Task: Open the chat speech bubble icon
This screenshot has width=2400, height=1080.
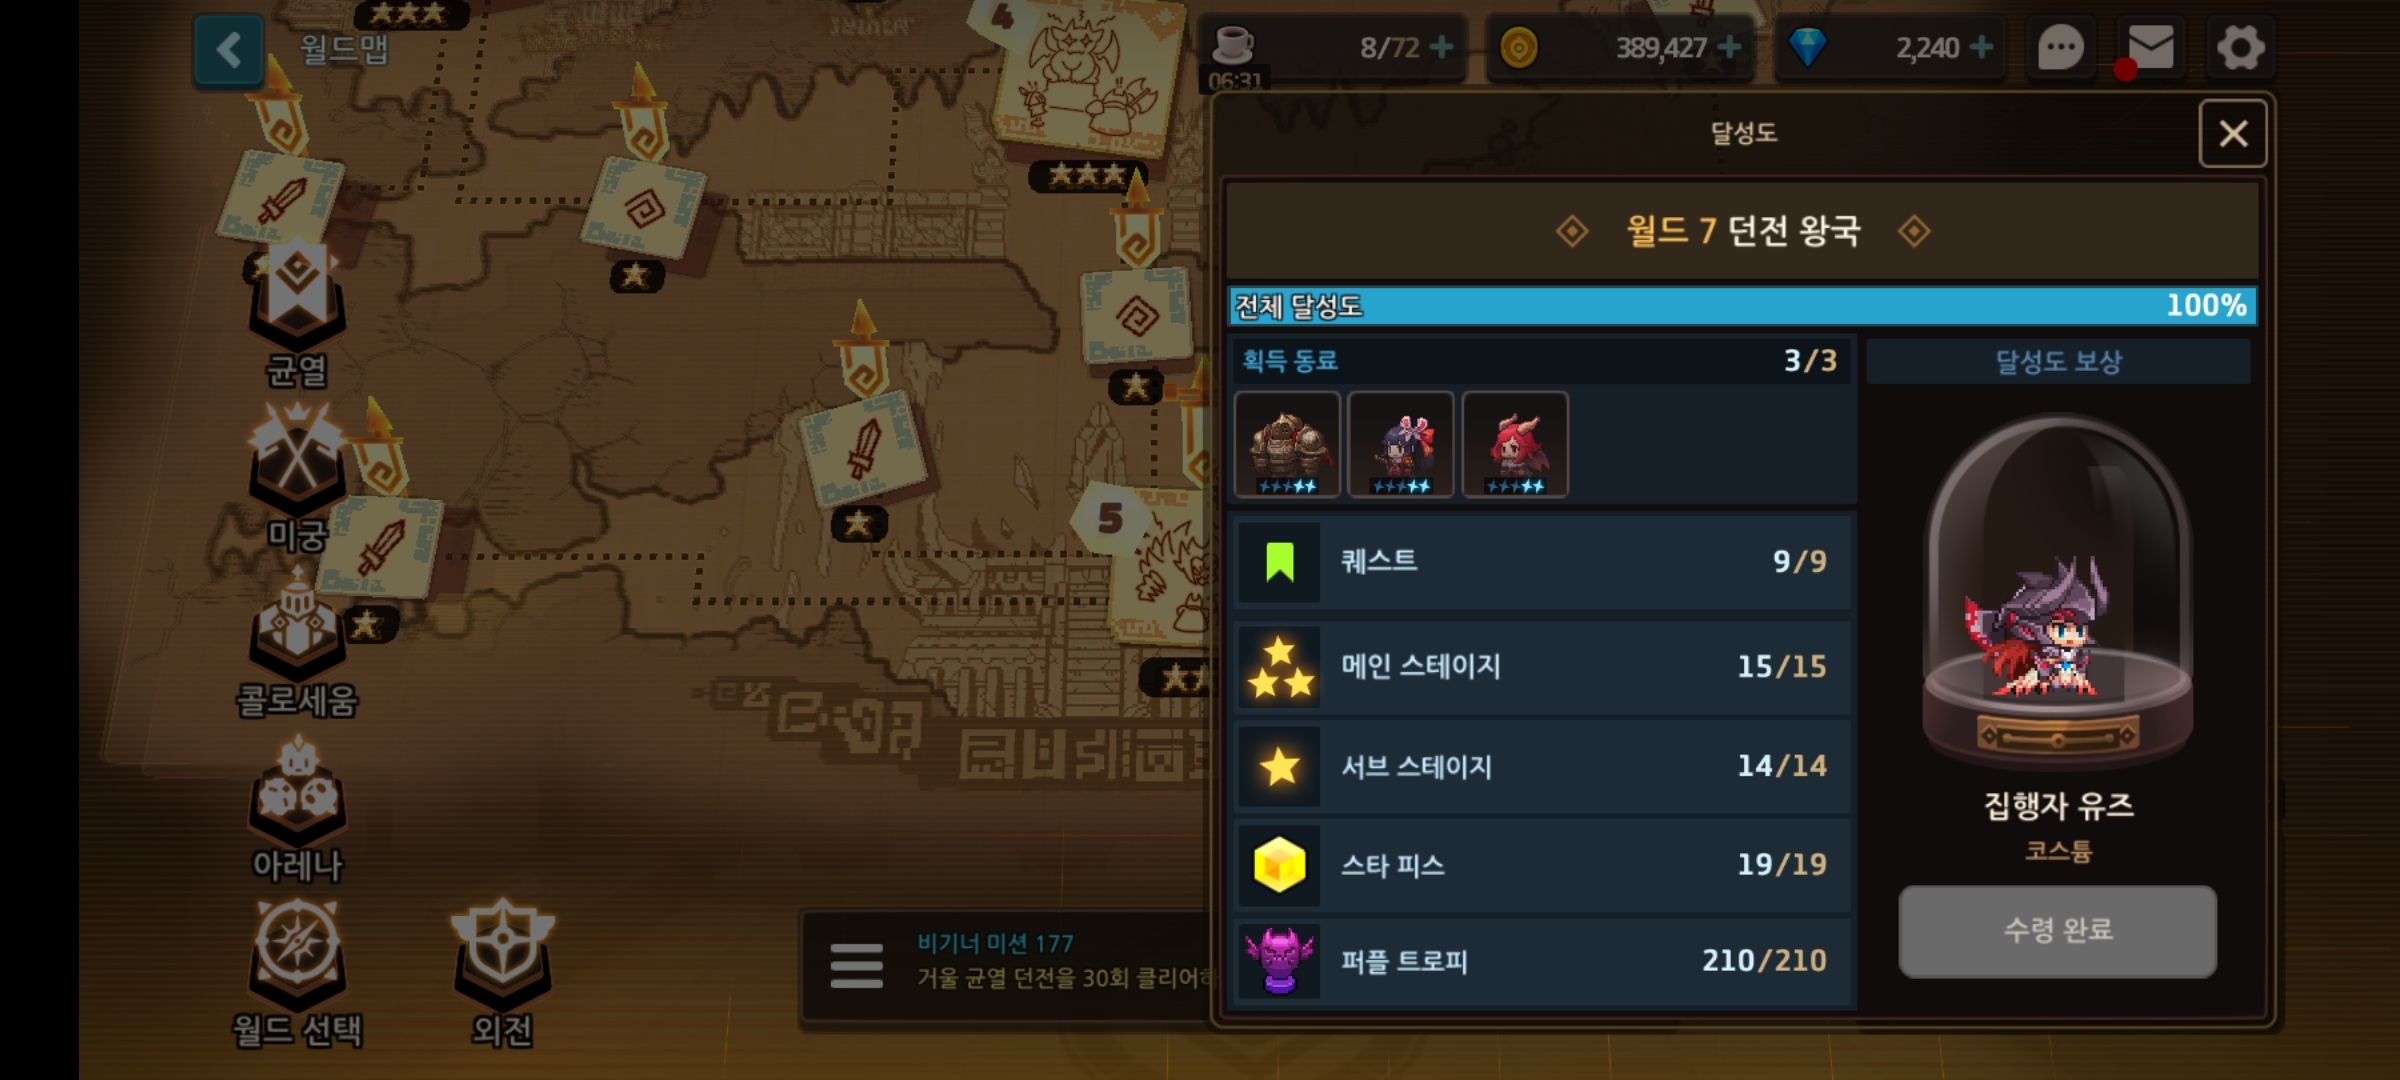Action: click(2061, 47)
